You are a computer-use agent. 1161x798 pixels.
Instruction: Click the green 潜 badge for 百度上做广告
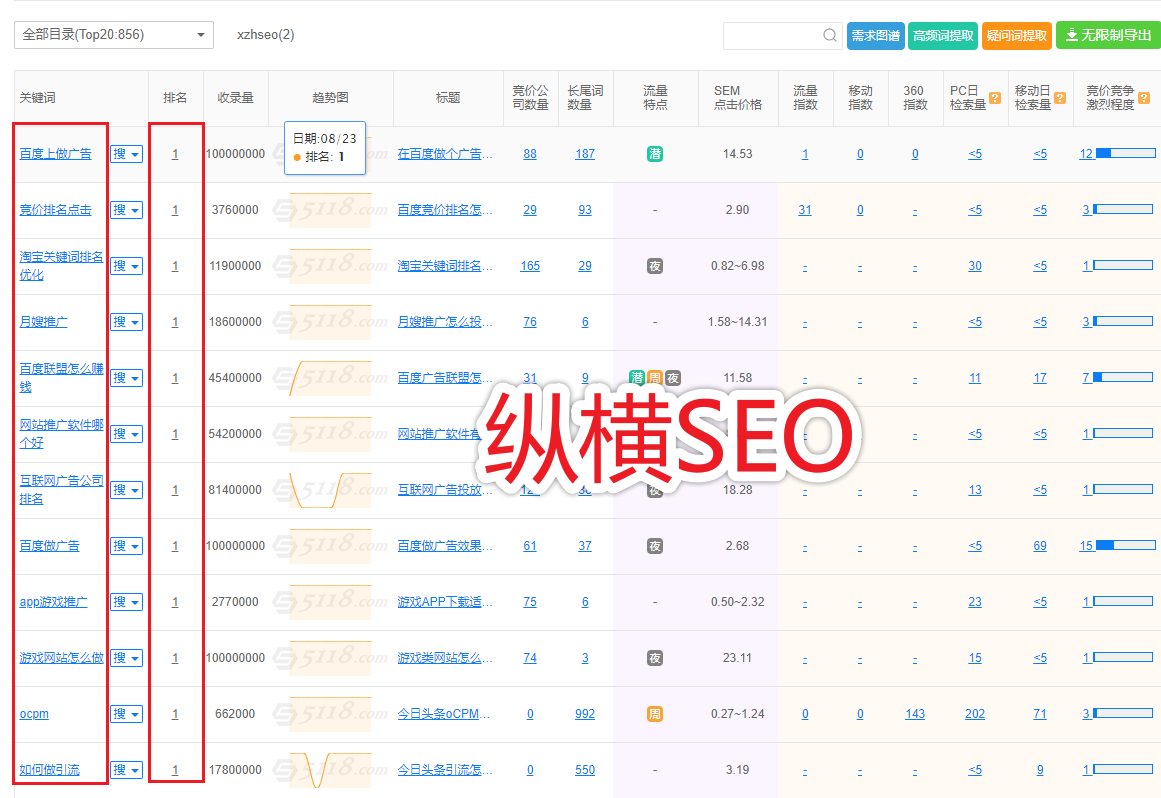655,154
